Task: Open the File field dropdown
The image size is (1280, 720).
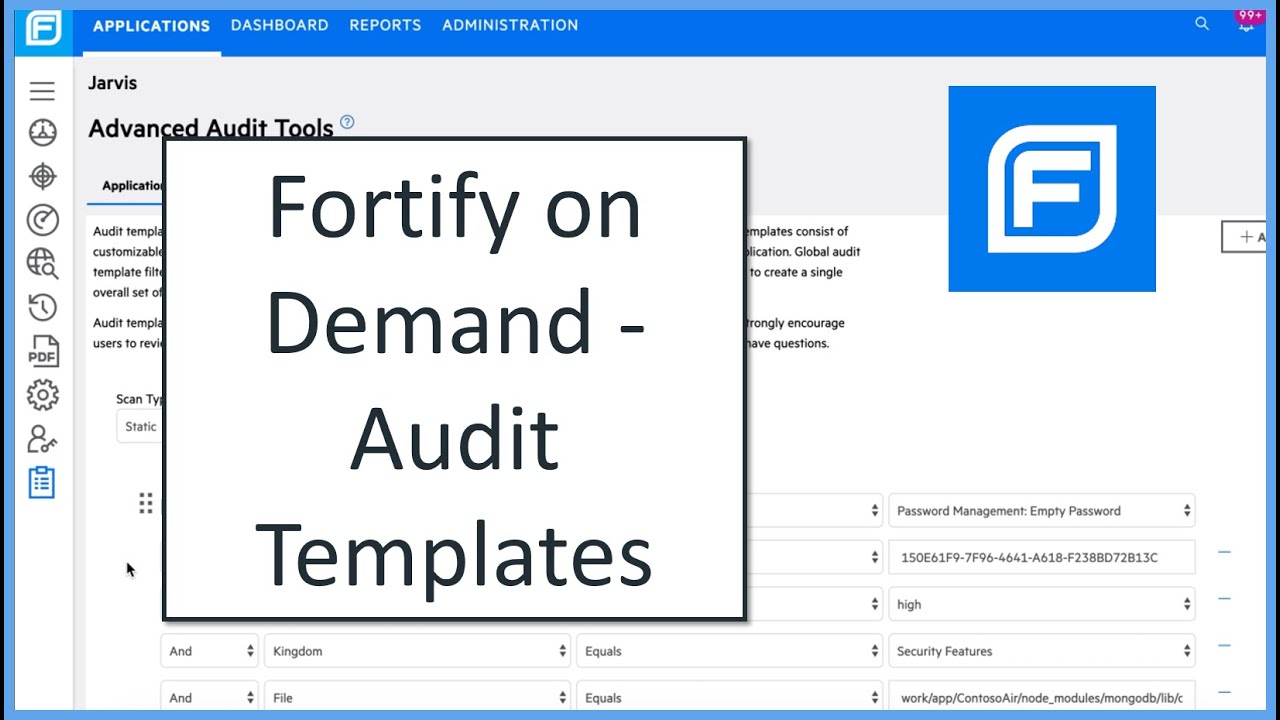Action: point(417,698)
